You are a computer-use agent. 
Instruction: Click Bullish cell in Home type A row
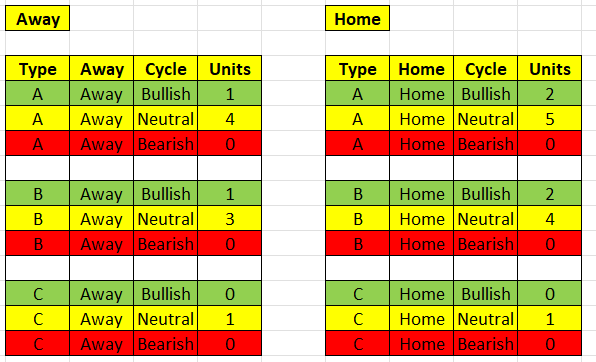[x=486, y=94]
